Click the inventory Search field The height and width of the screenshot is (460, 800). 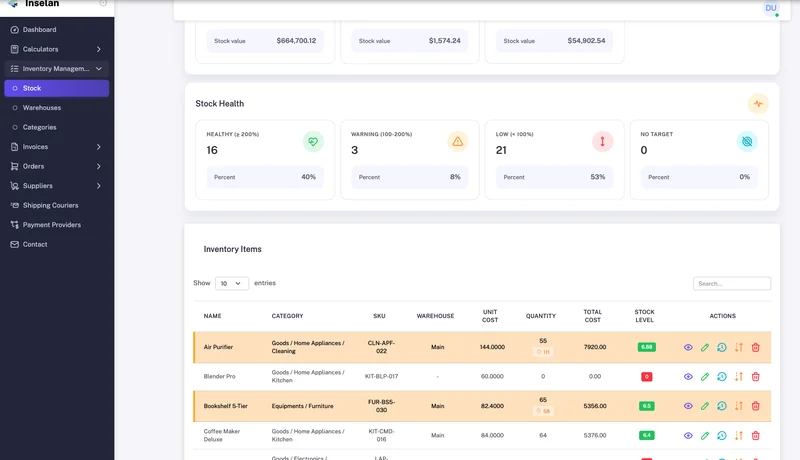(732, 284)
